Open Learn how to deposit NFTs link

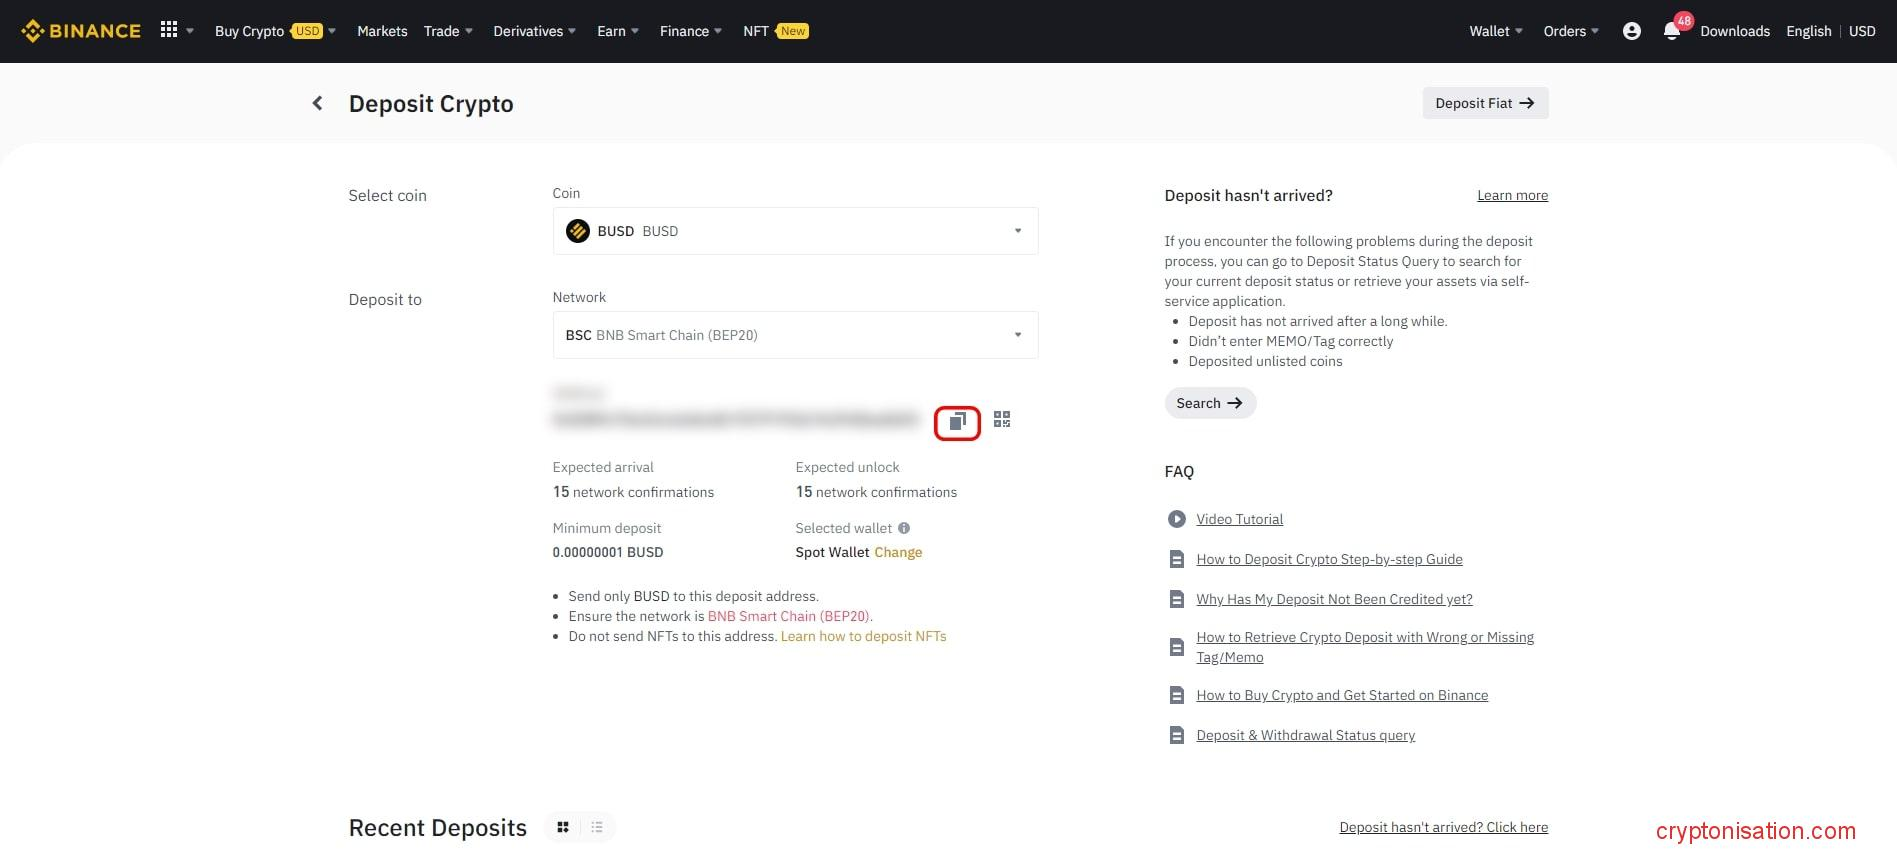tap(863, 636)
